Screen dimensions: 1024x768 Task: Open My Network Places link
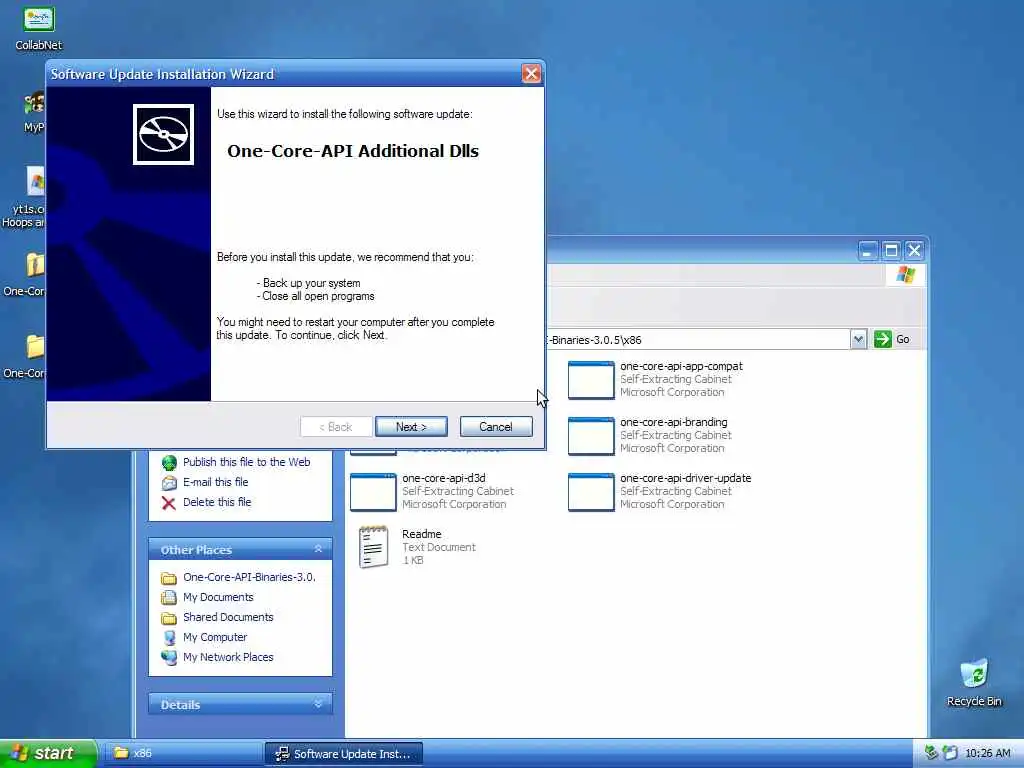coord(228,657)
